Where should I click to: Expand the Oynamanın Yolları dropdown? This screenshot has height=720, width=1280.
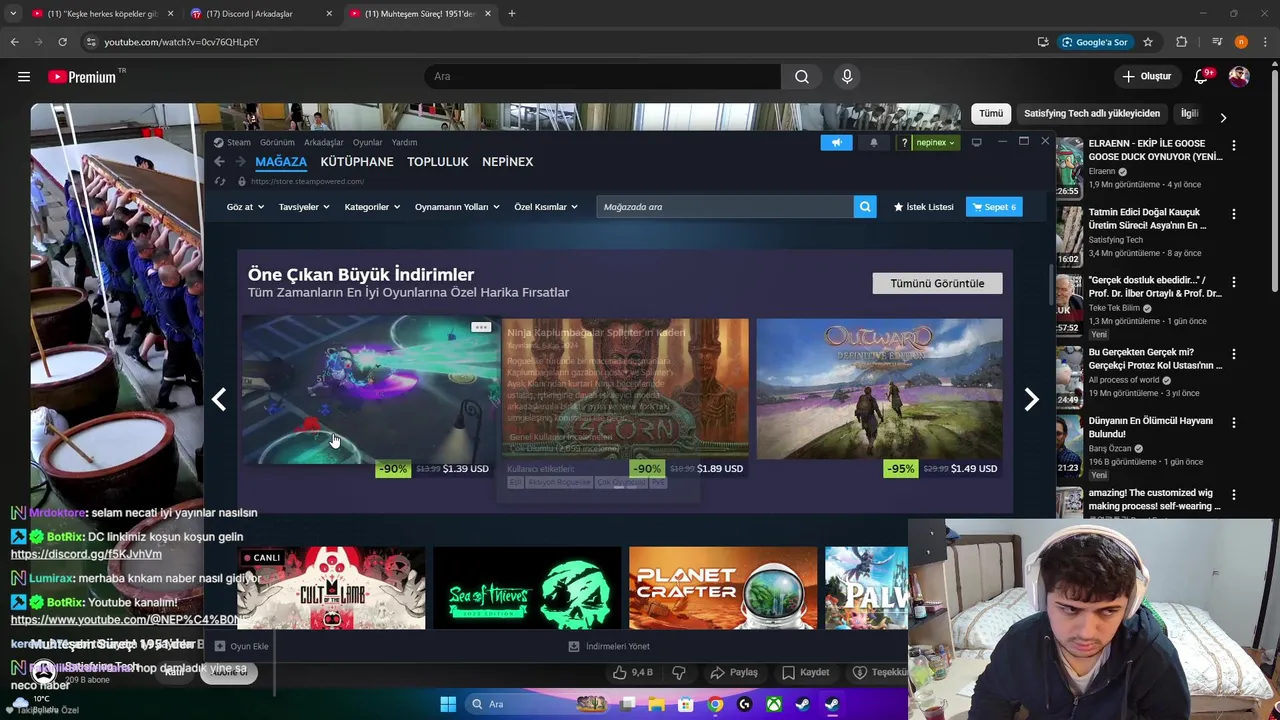[x=457, y=207]
